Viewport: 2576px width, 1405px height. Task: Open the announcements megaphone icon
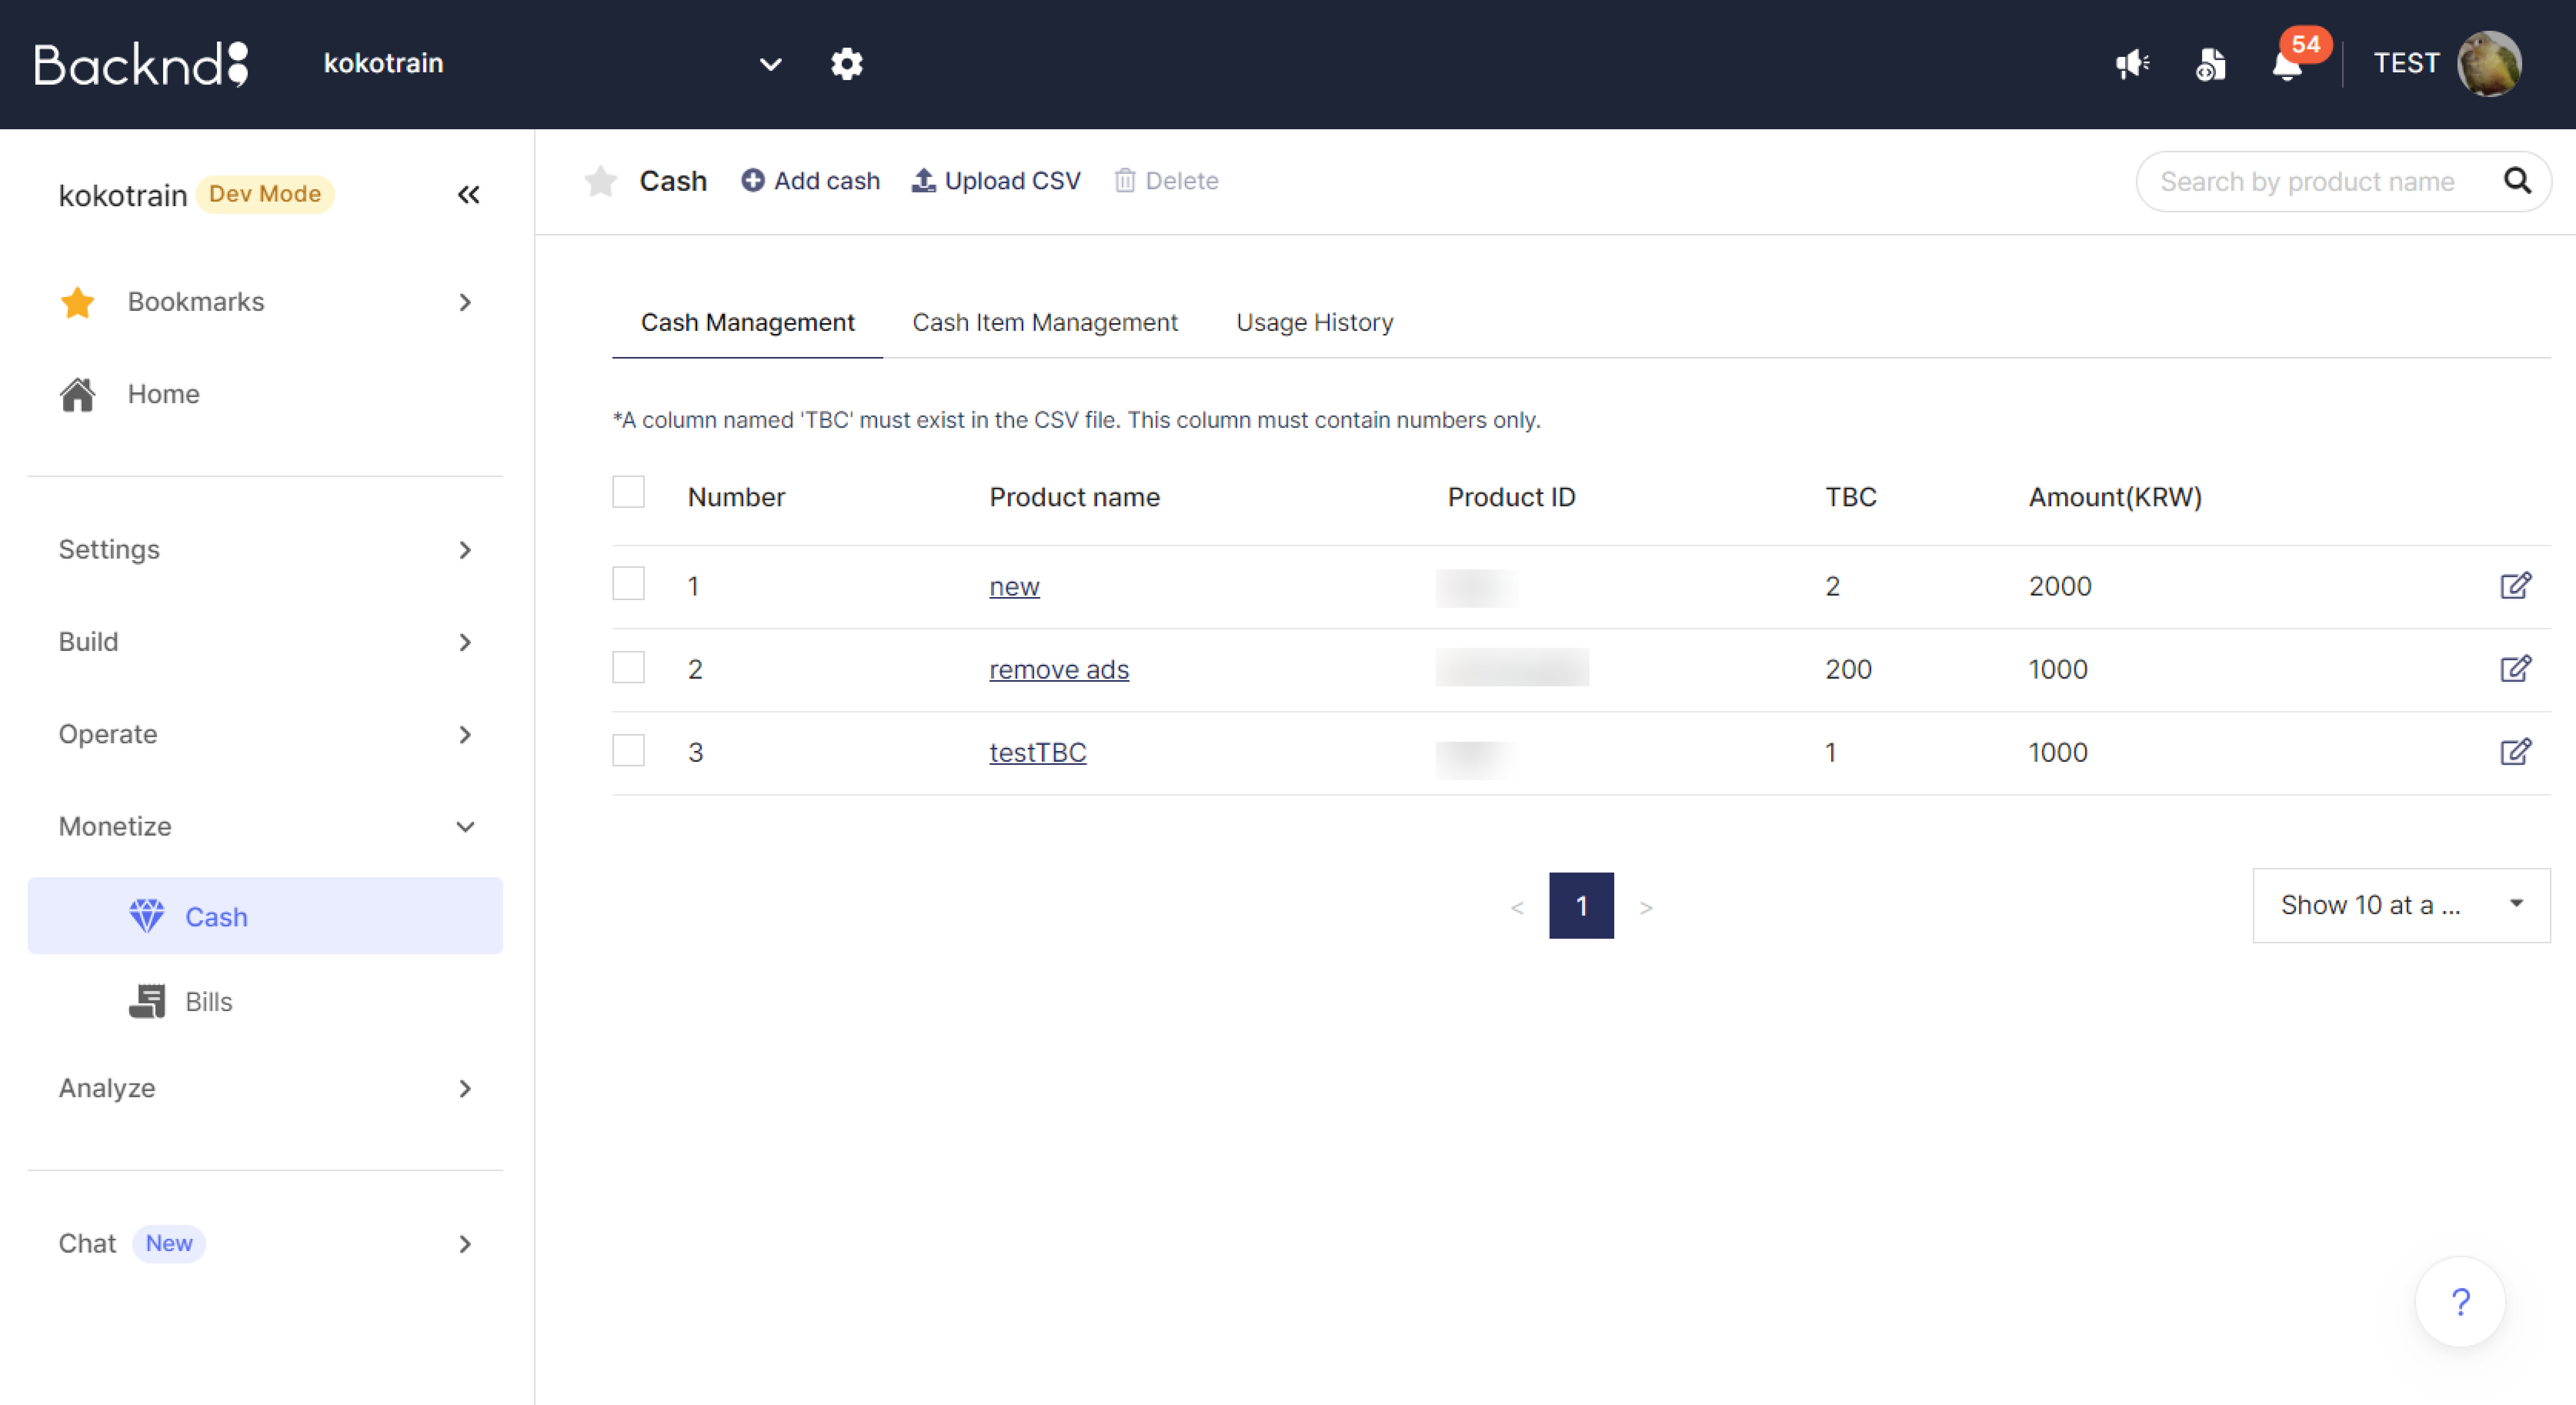[x=2132, y=64]
